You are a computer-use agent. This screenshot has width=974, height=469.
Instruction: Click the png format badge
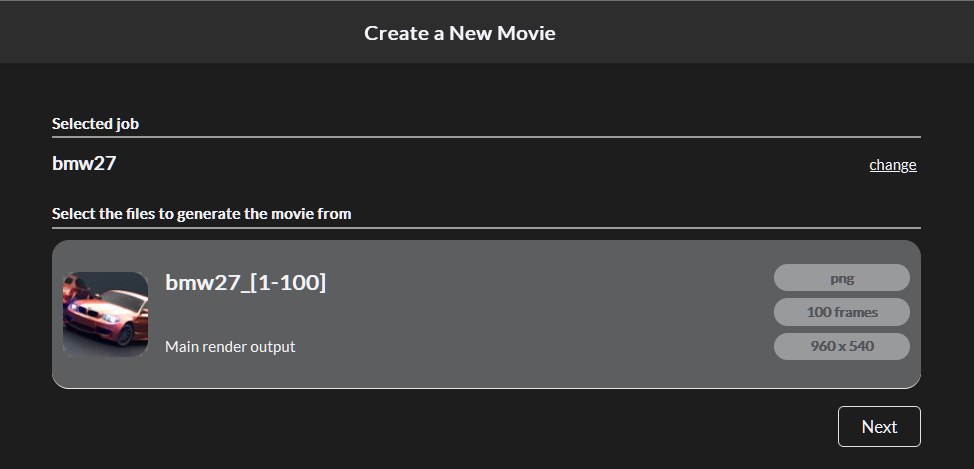pos(842,278)
